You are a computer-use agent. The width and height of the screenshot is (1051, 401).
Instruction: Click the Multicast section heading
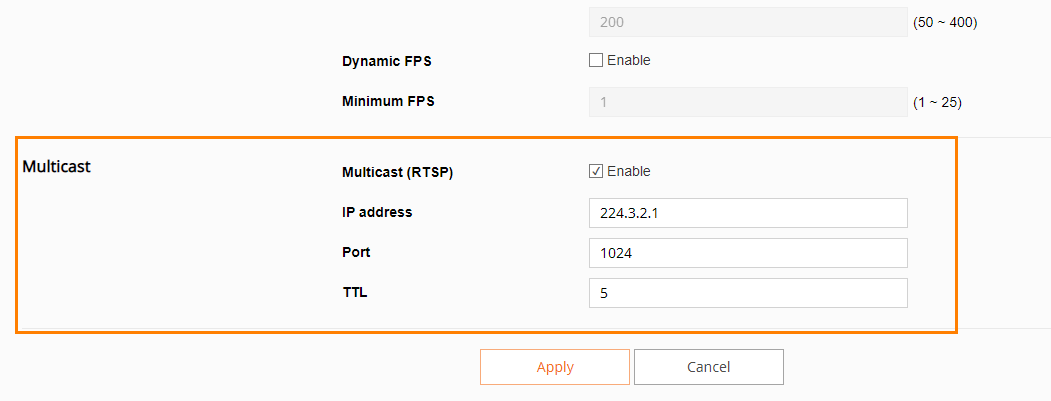click(x=57, y=166)
